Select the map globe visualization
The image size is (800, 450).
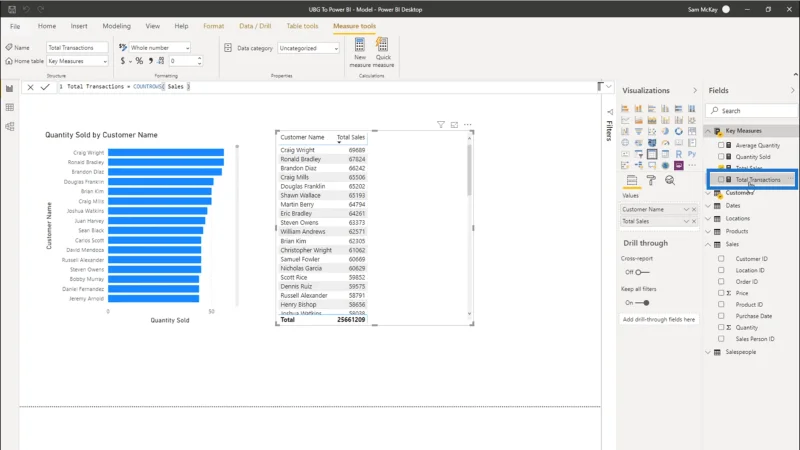pyautogui.click(x=625, y=142)
